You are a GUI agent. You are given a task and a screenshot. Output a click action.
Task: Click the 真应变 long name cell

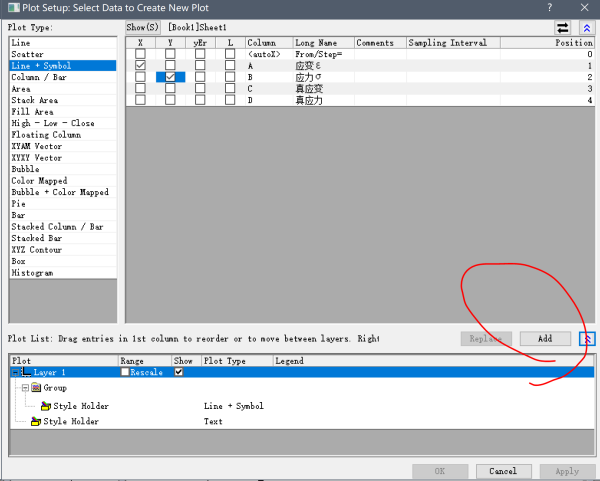324,89
